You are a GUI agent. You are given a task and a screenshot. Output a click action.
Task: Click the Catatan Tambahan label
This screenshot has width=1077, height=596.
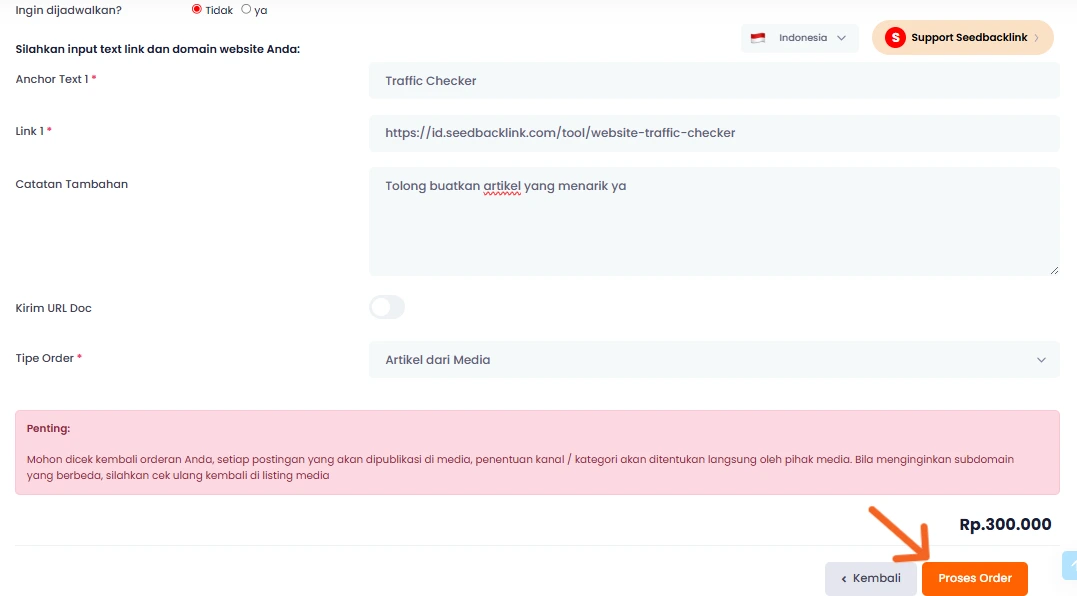[71, 184]
